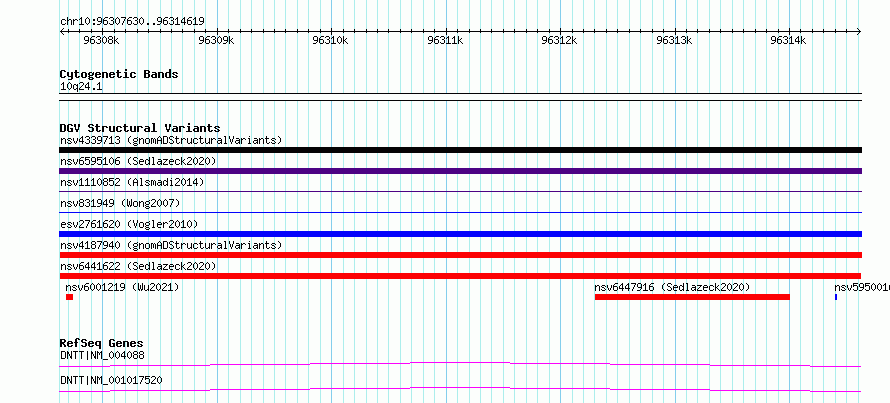
Task: Click the thin blue nsv831949 Wong2007 line
Action: 460,213
